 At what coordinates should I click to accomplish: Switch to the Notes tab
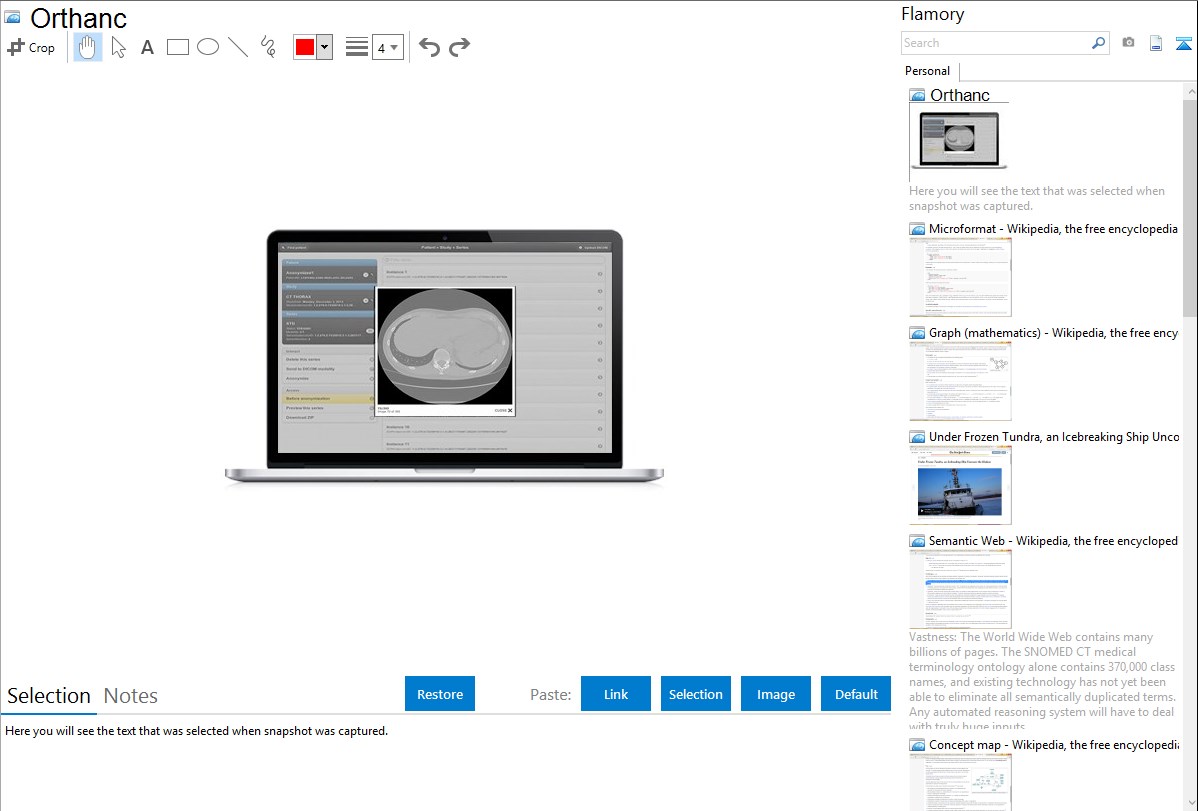131,696
